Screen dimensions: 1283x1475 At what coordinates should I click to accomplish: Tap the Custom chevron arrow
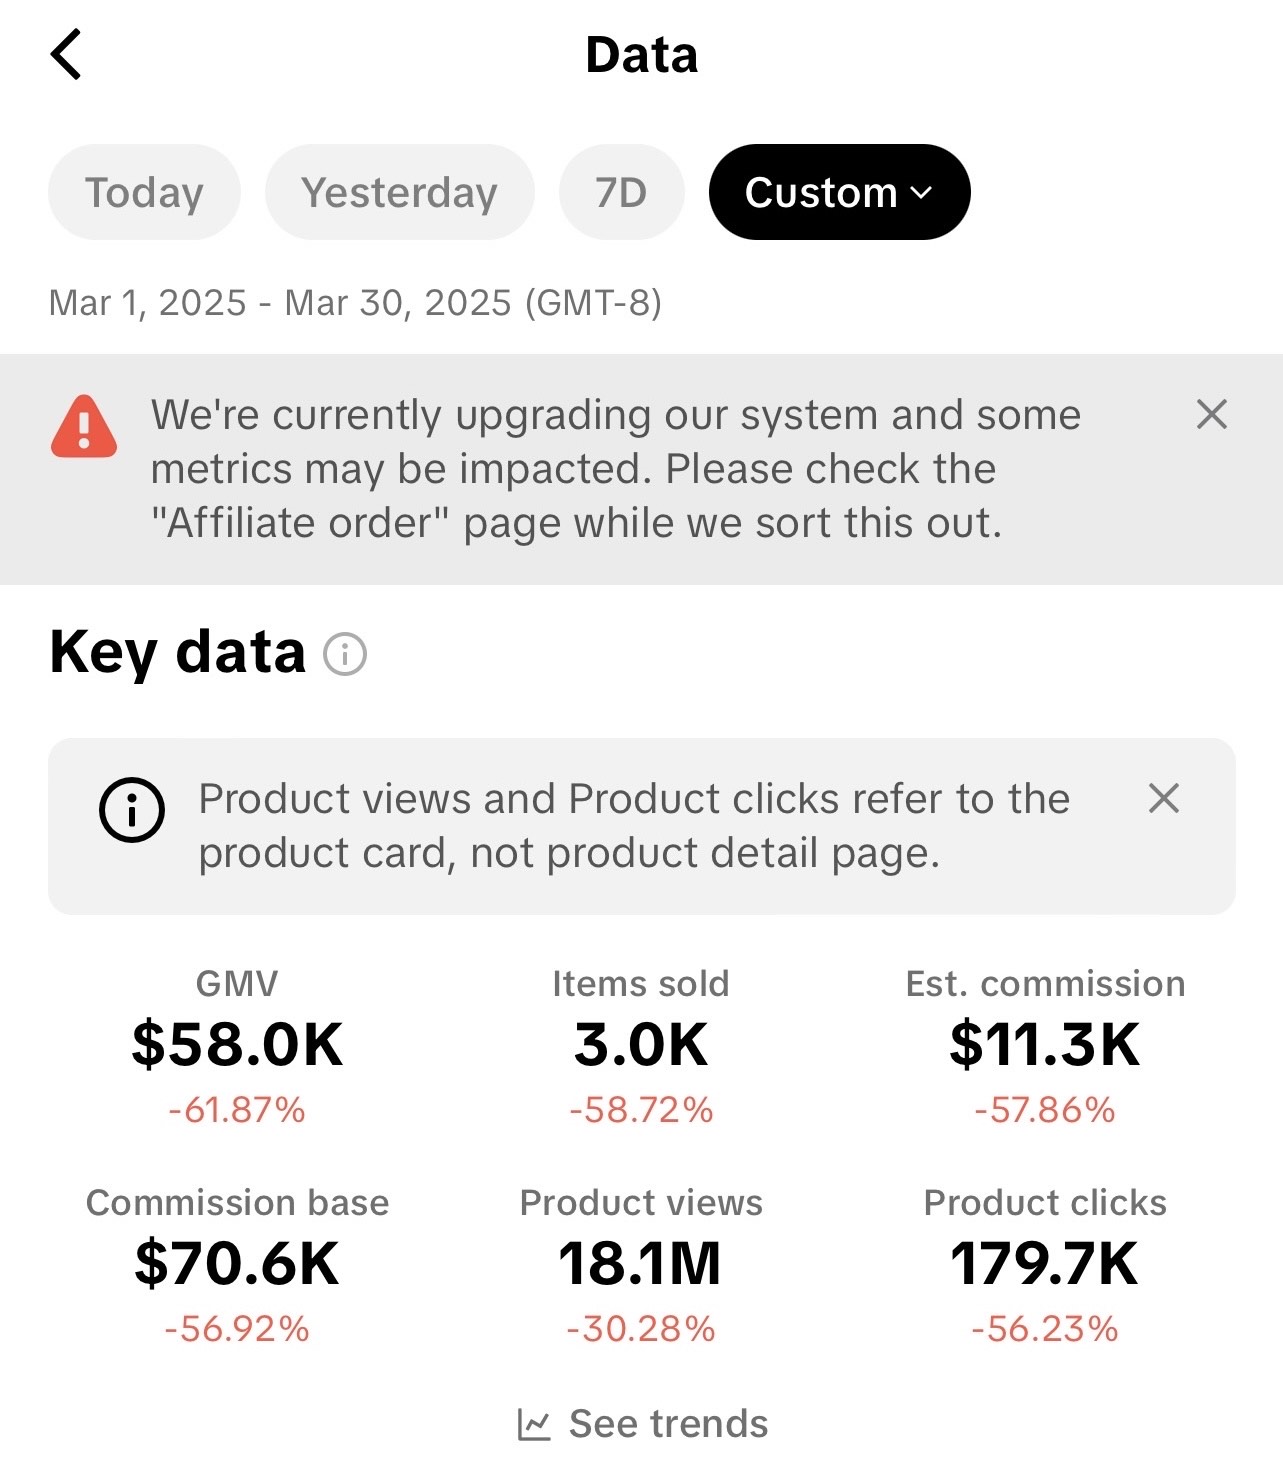(922, 193)
